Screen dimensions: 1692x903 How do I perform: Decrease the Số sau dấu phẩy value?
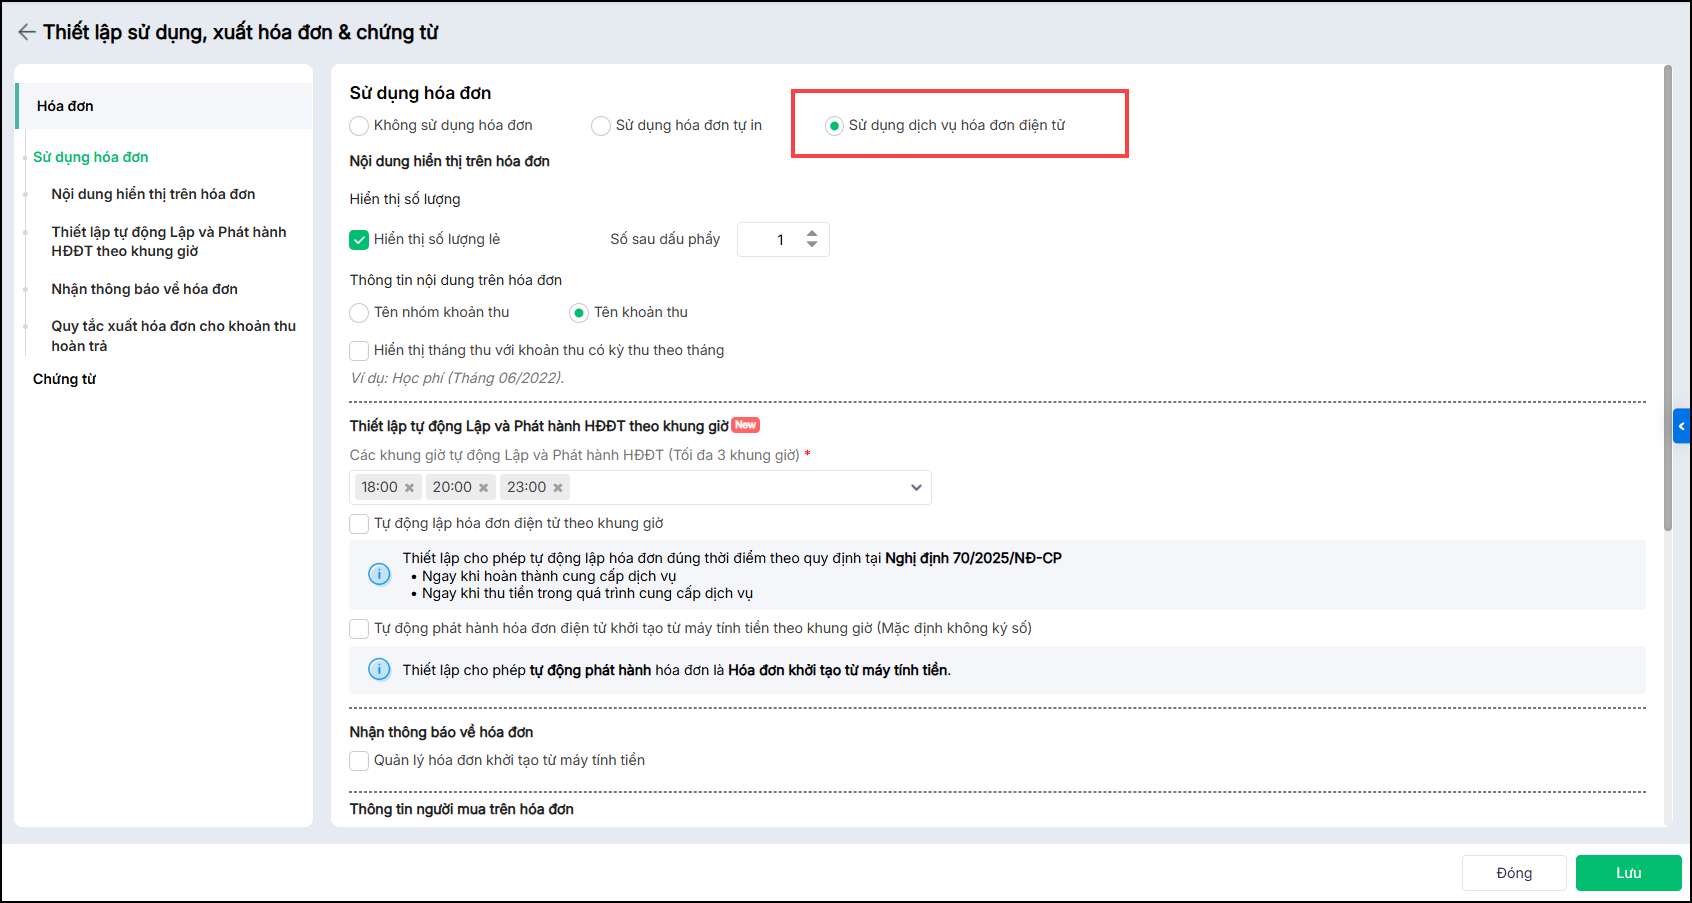point(812,245)
